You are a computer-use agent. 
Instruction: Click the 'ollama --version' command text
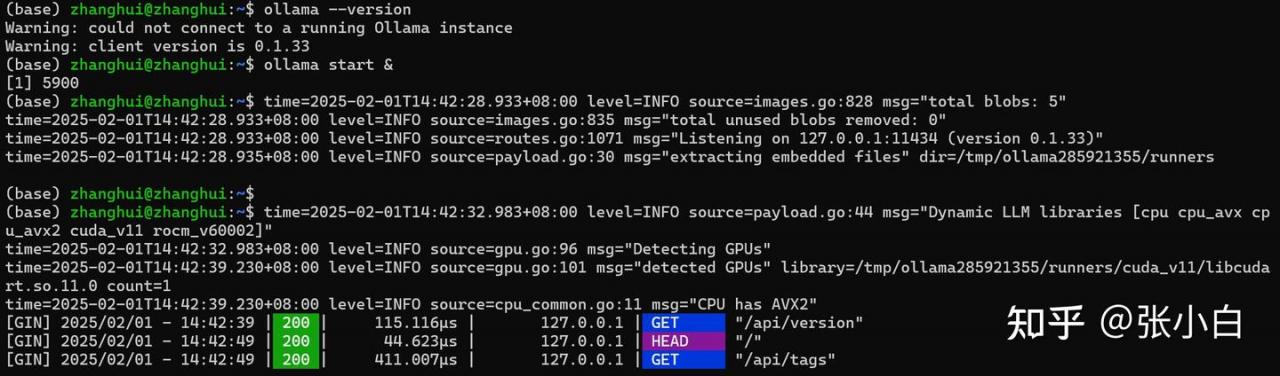(x=329, y=10)
